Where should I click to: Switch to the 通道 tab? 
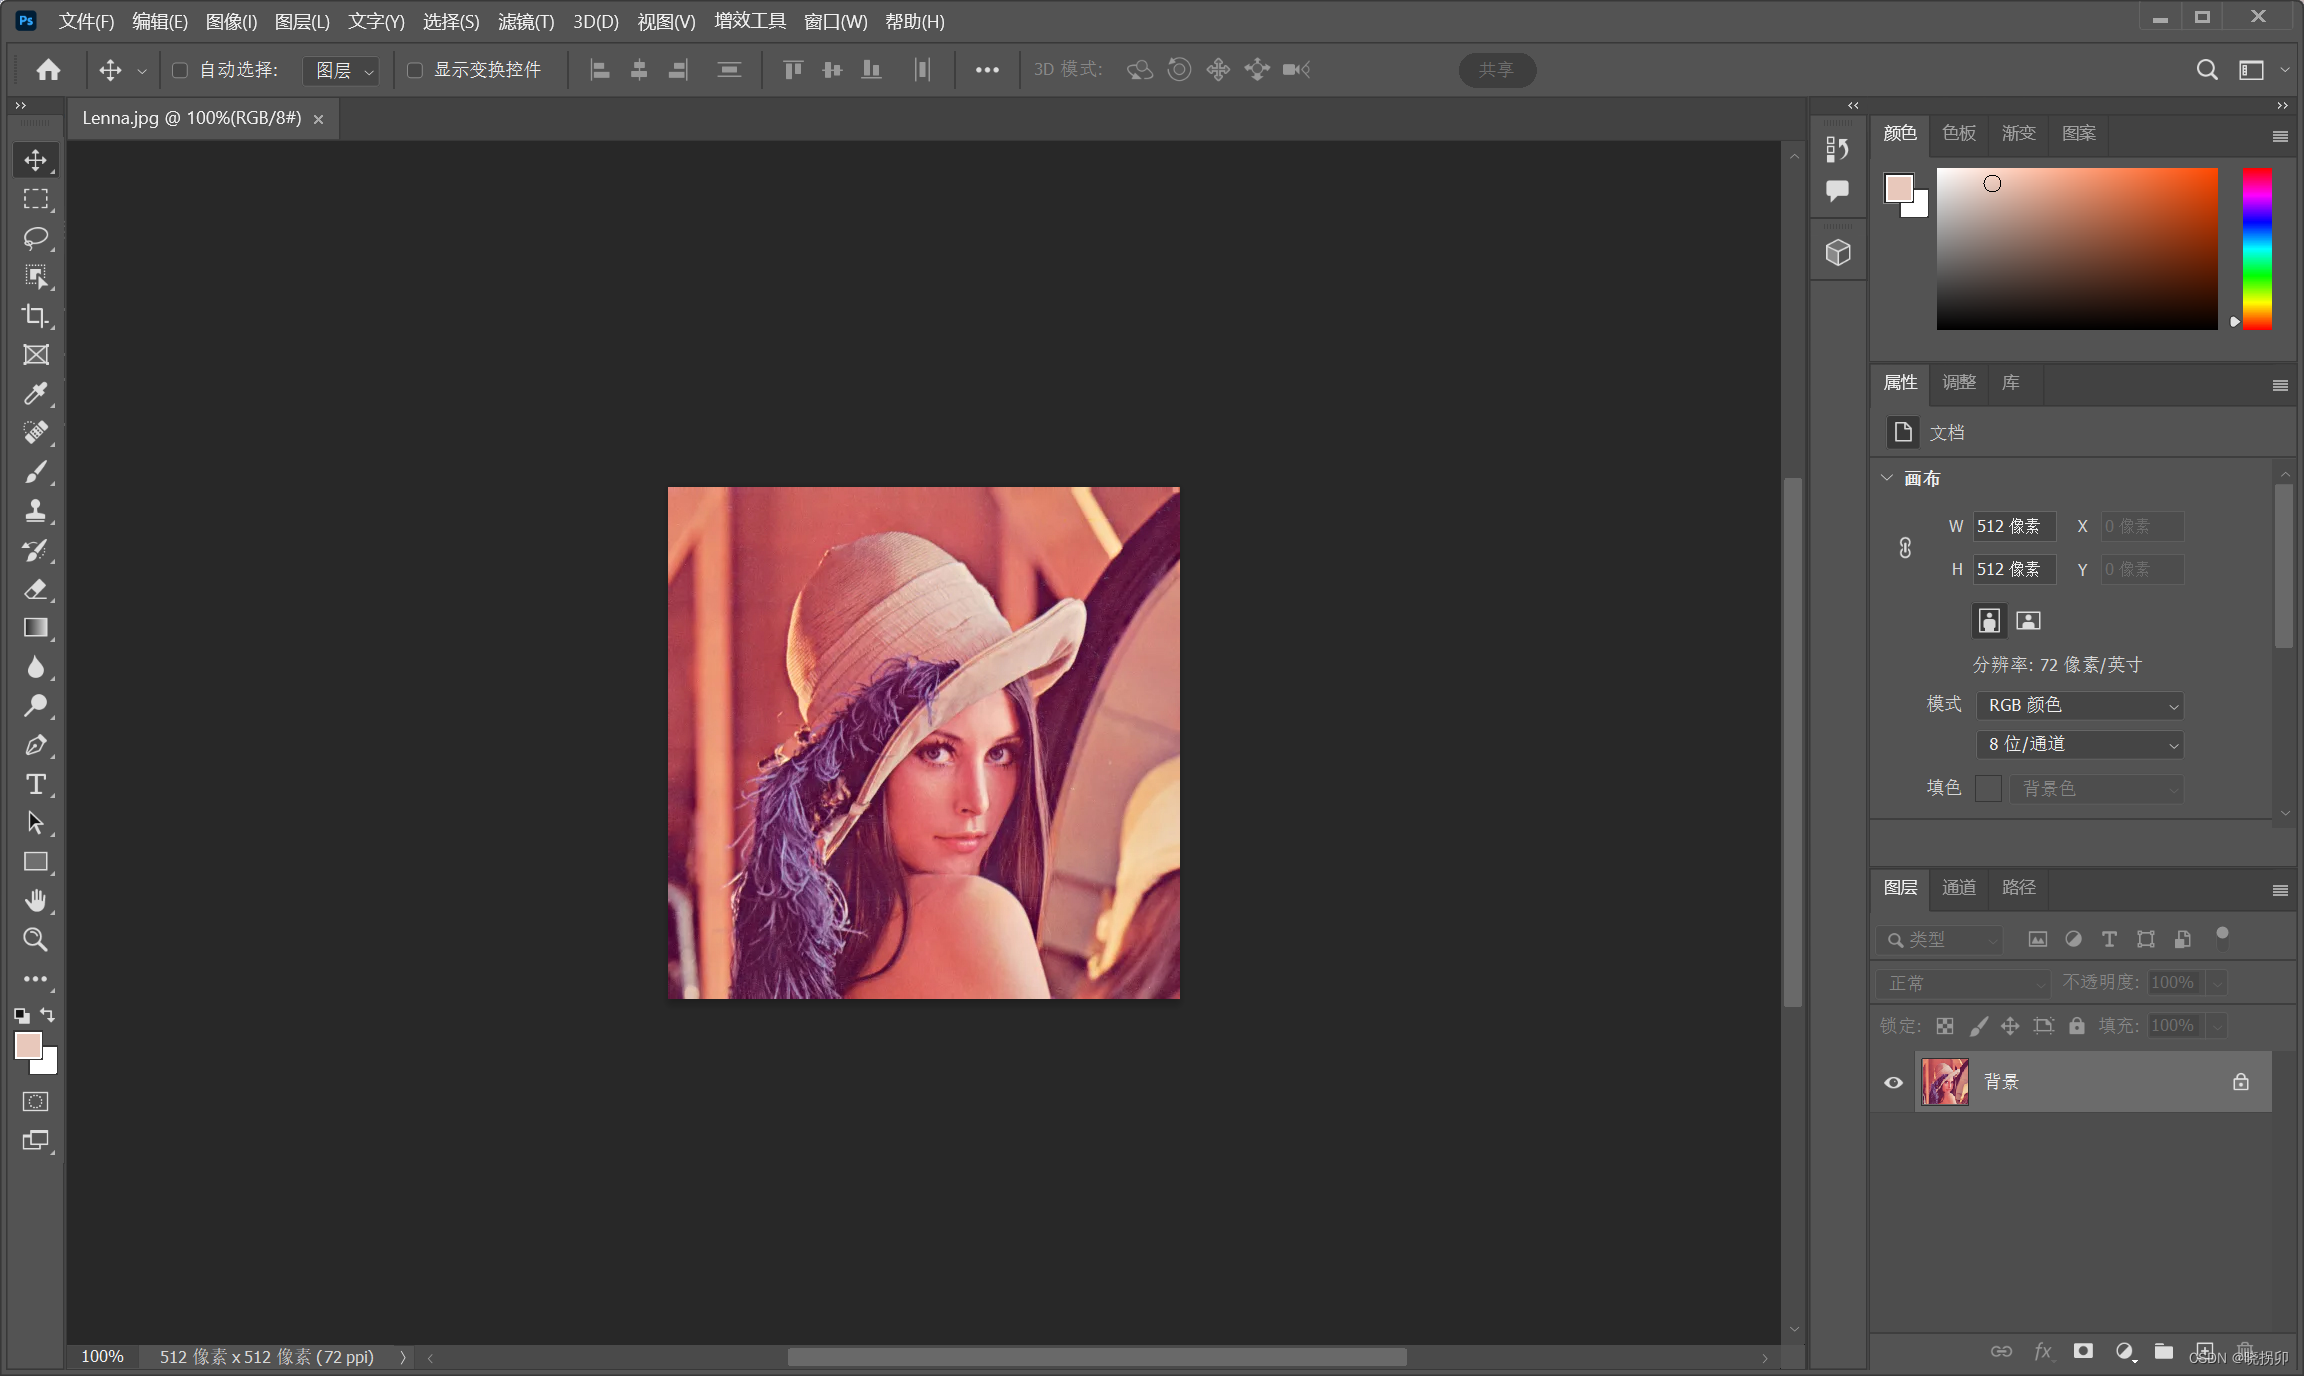click(x=1958, y=887)
